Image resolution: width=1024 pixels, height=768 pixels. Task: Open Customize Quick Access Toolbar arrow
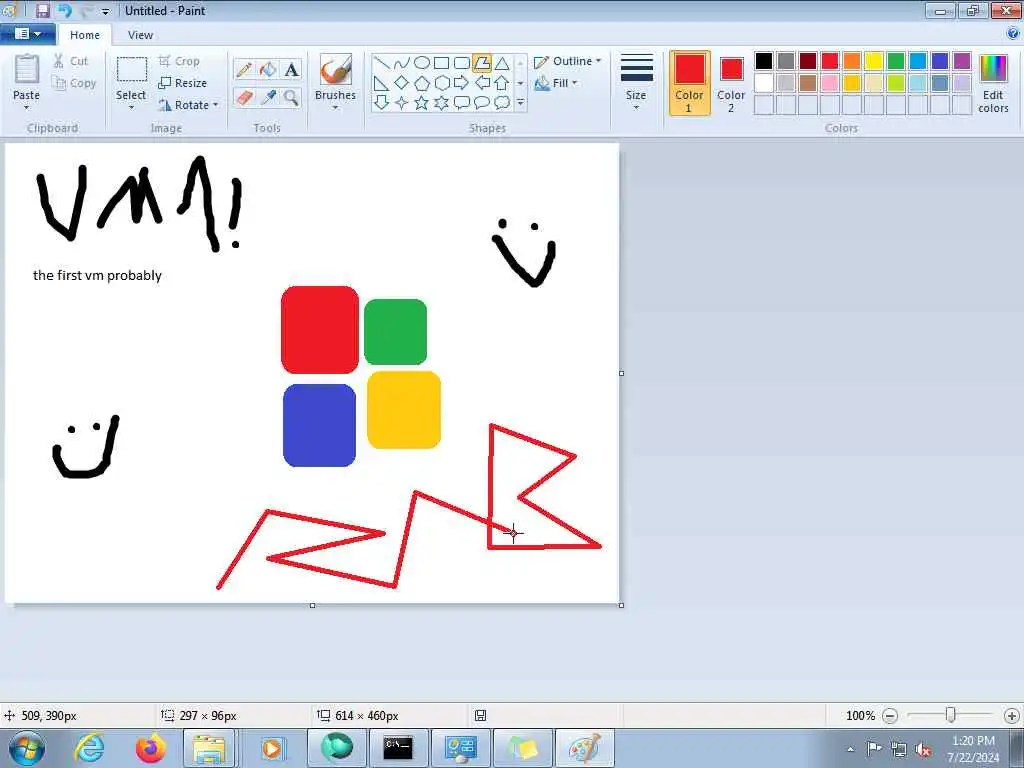pos(105,11)
